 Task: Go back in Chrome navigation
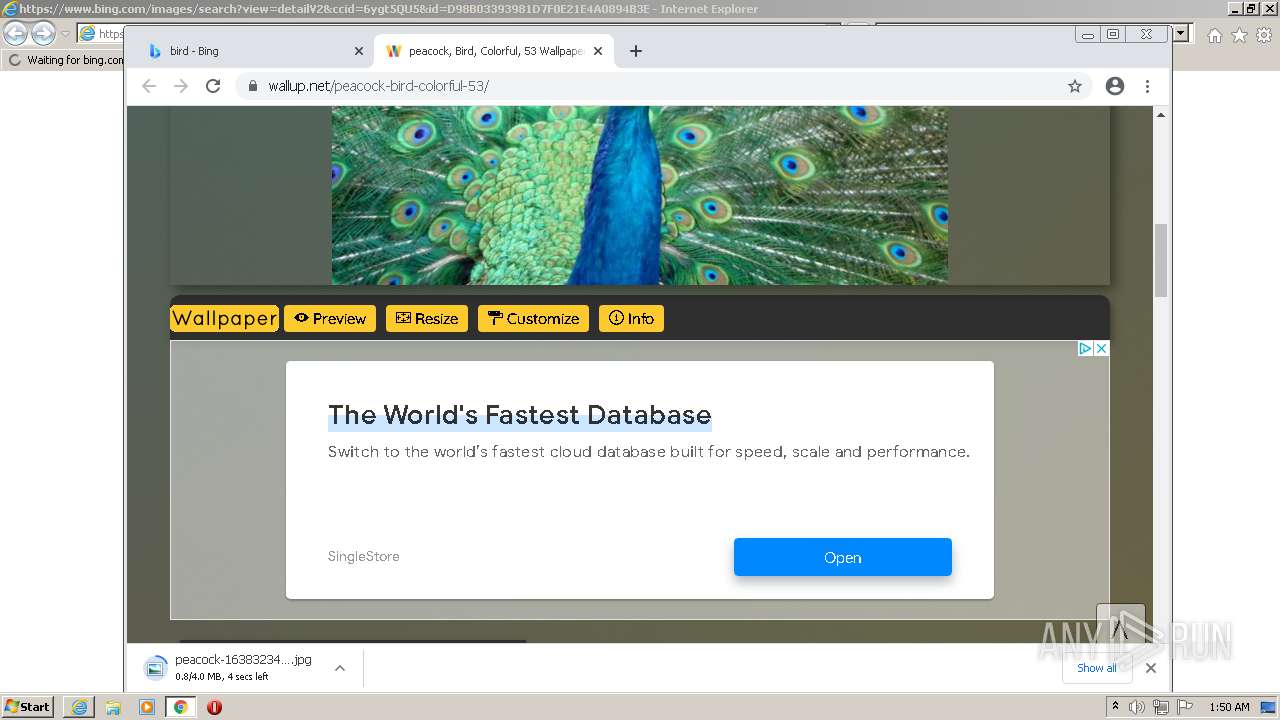pos(149,86)
